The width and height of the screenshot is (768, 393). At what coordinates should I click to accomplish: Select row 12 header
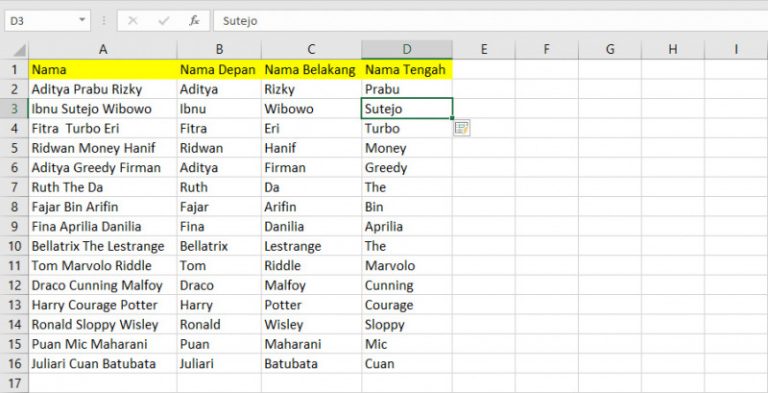(x=14, y=285)
